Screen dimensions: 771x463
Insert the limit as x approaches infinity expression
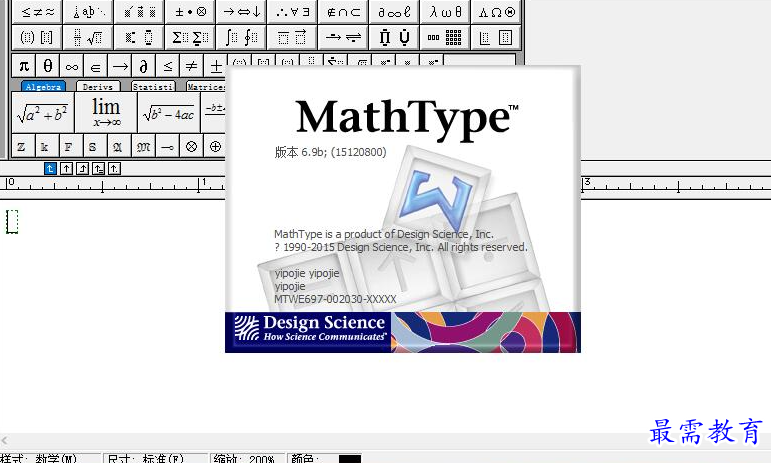(x=106, y=113)
